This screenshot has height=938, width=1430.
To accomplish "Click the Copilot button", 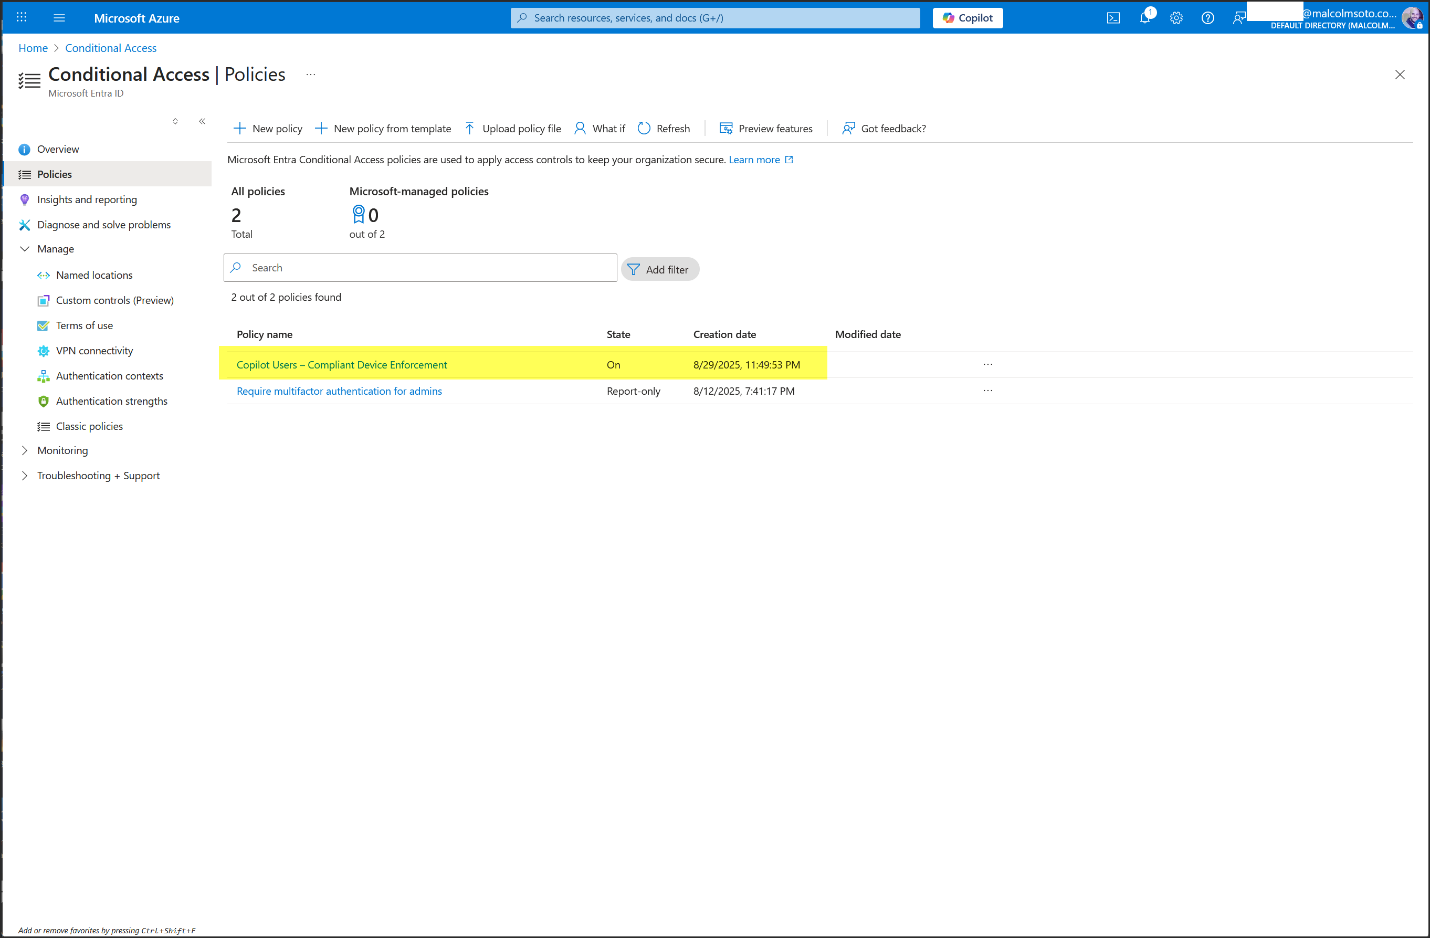I will pos(967,18).
